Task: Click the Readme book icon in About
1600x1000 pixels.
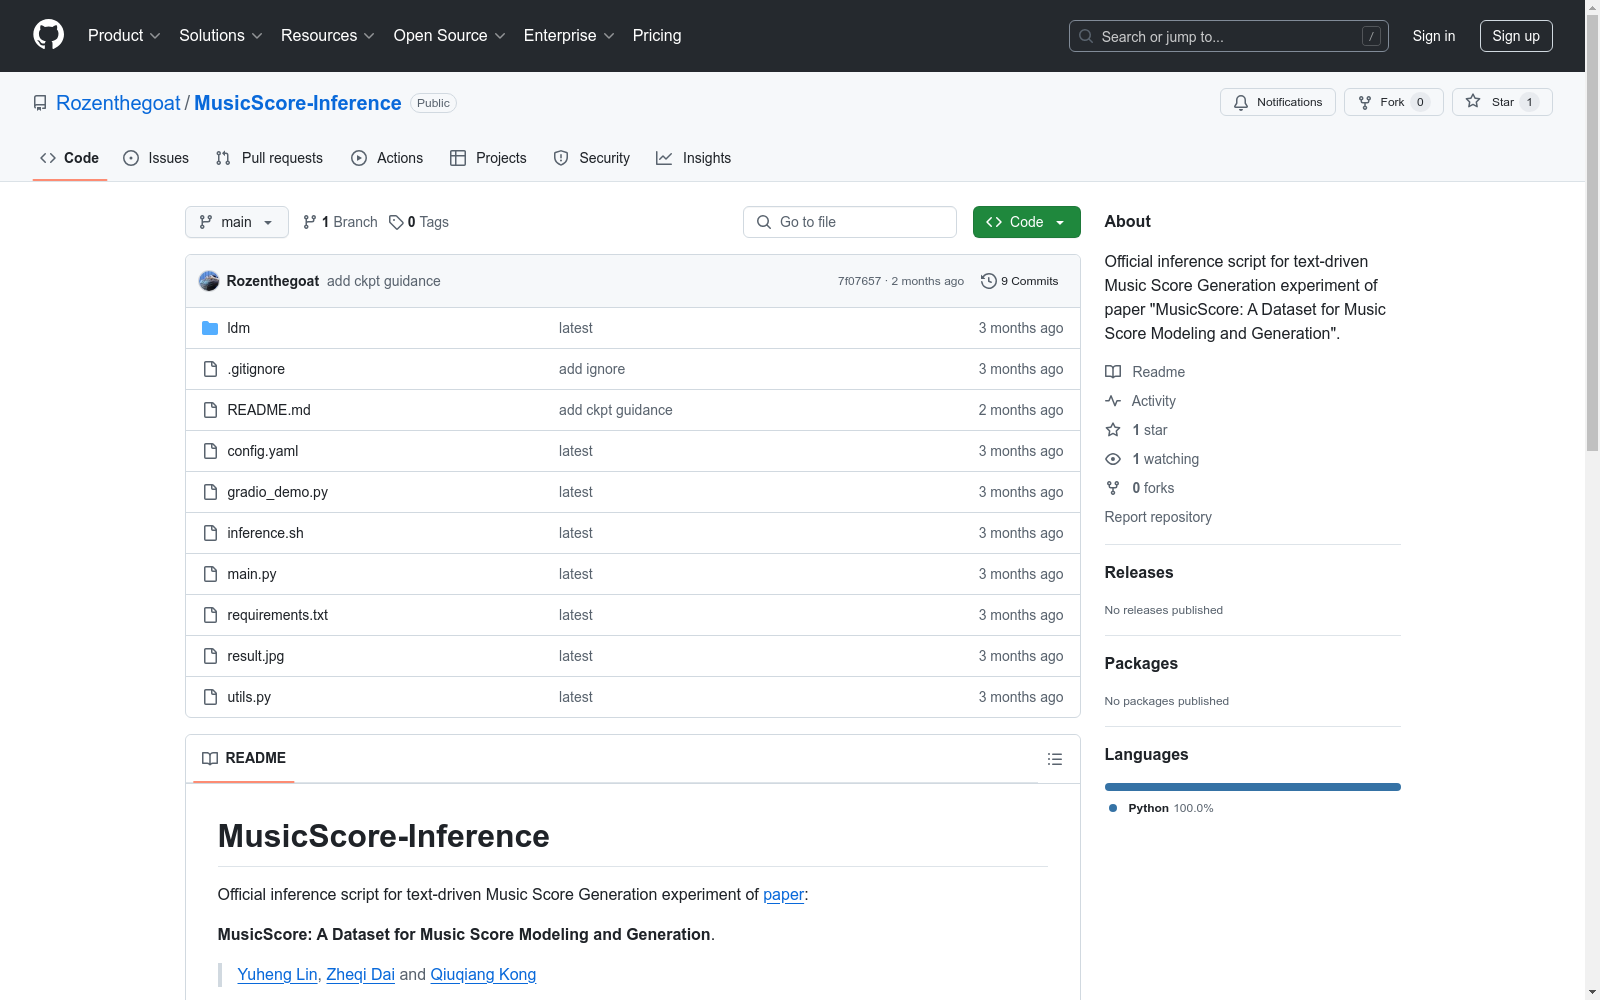Action: coord(1113,372)
